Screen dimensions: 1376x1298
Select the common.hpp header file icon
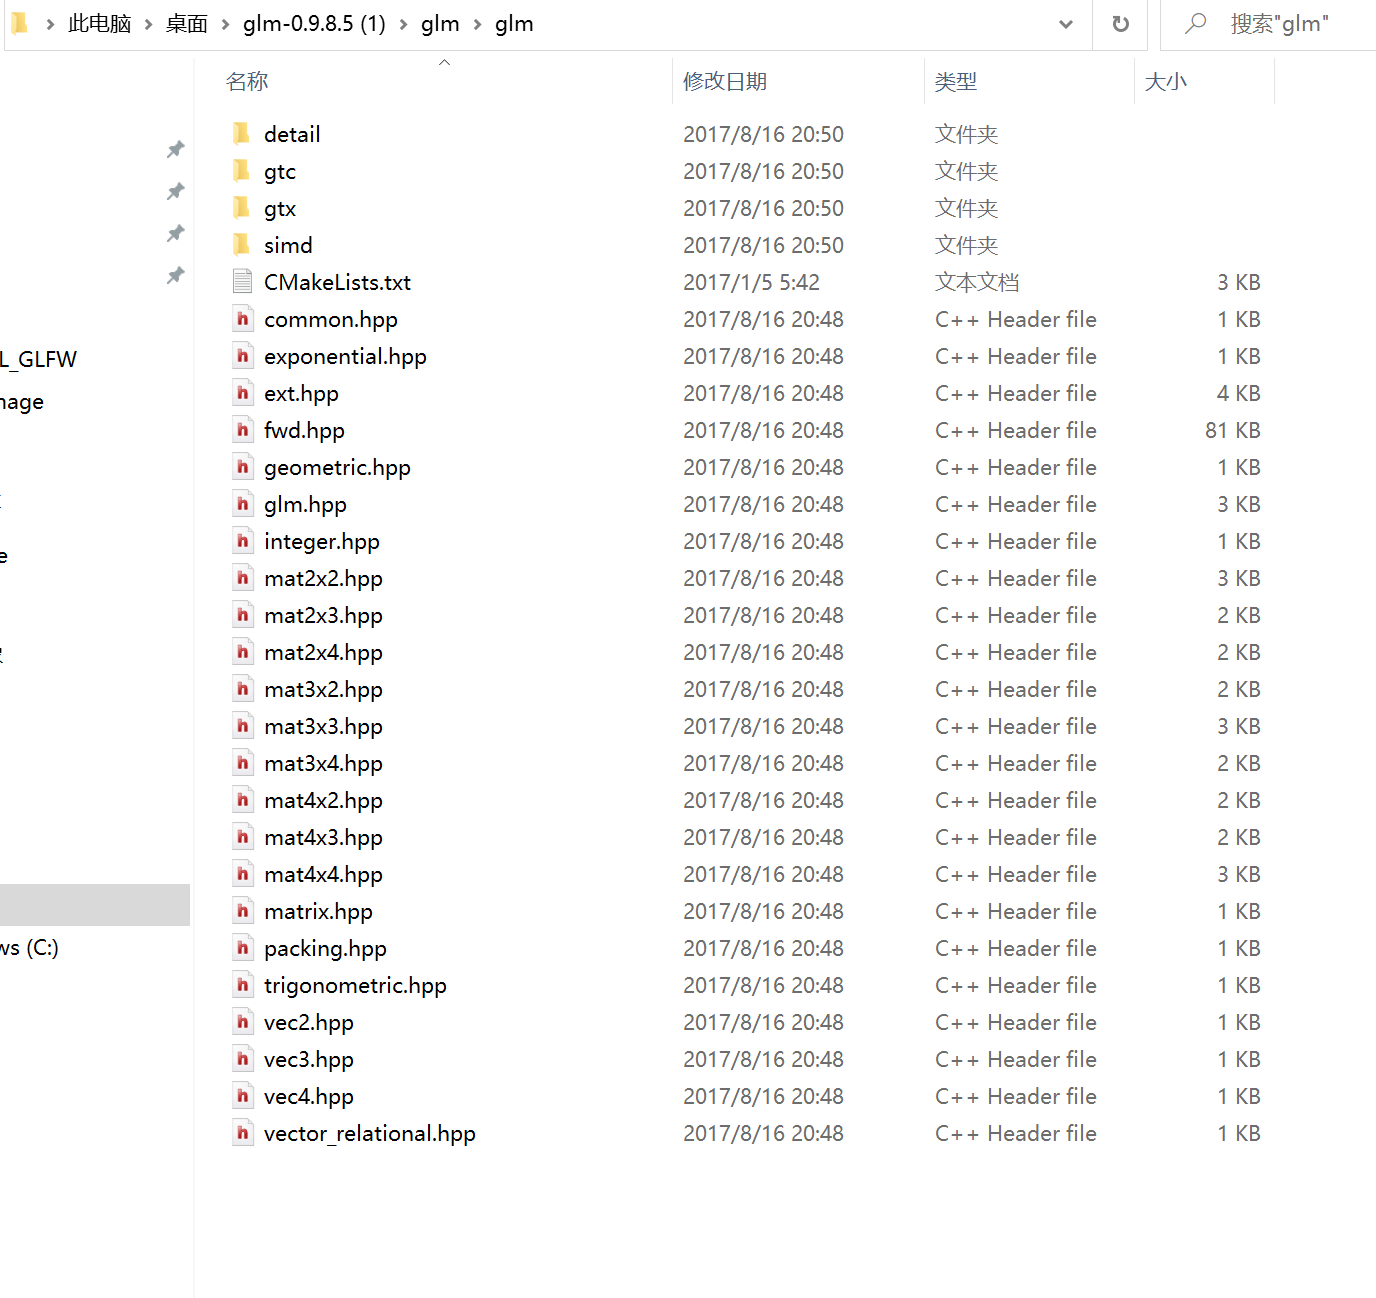(x=242, y=319)
